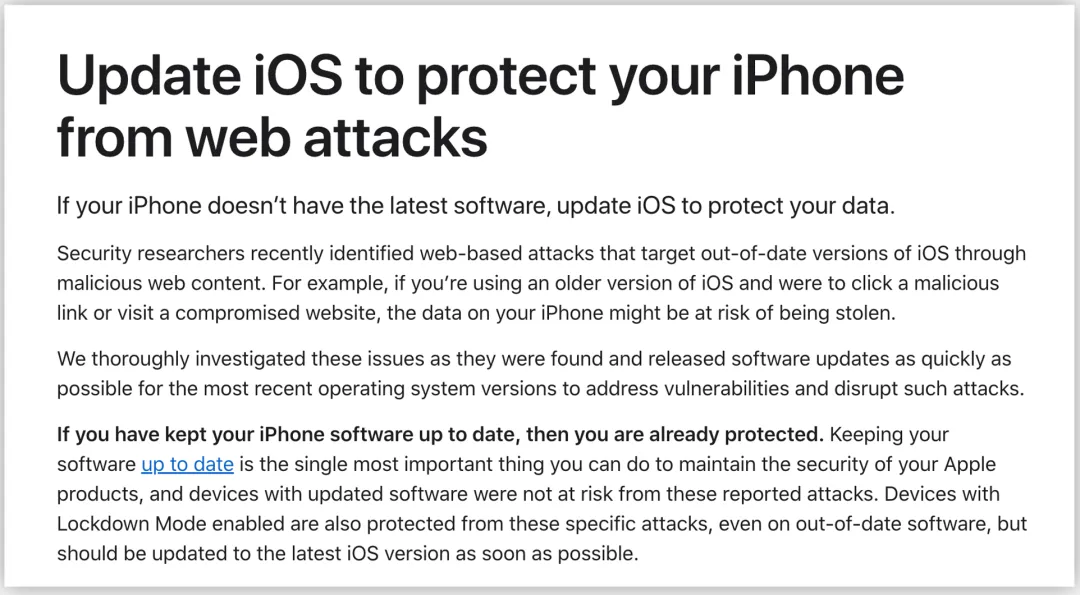
Task: Select the subtitle about latest software
Action: [x=476, y=206]
